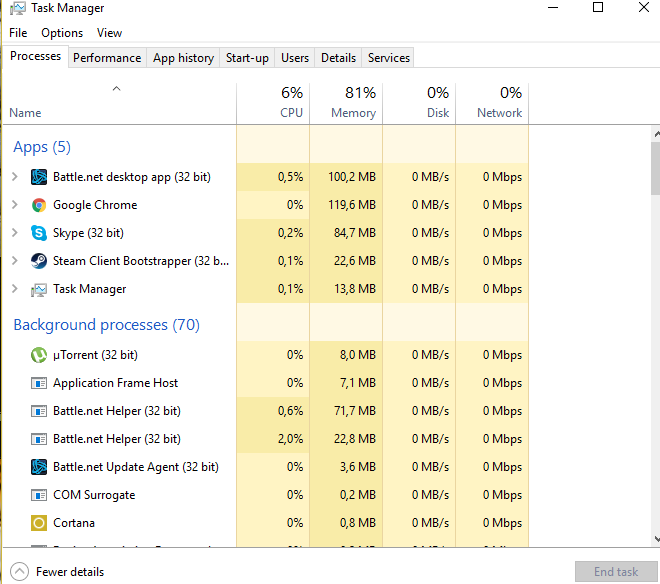
Task: Sort by the Disk column header
Action: click(419, 104)
